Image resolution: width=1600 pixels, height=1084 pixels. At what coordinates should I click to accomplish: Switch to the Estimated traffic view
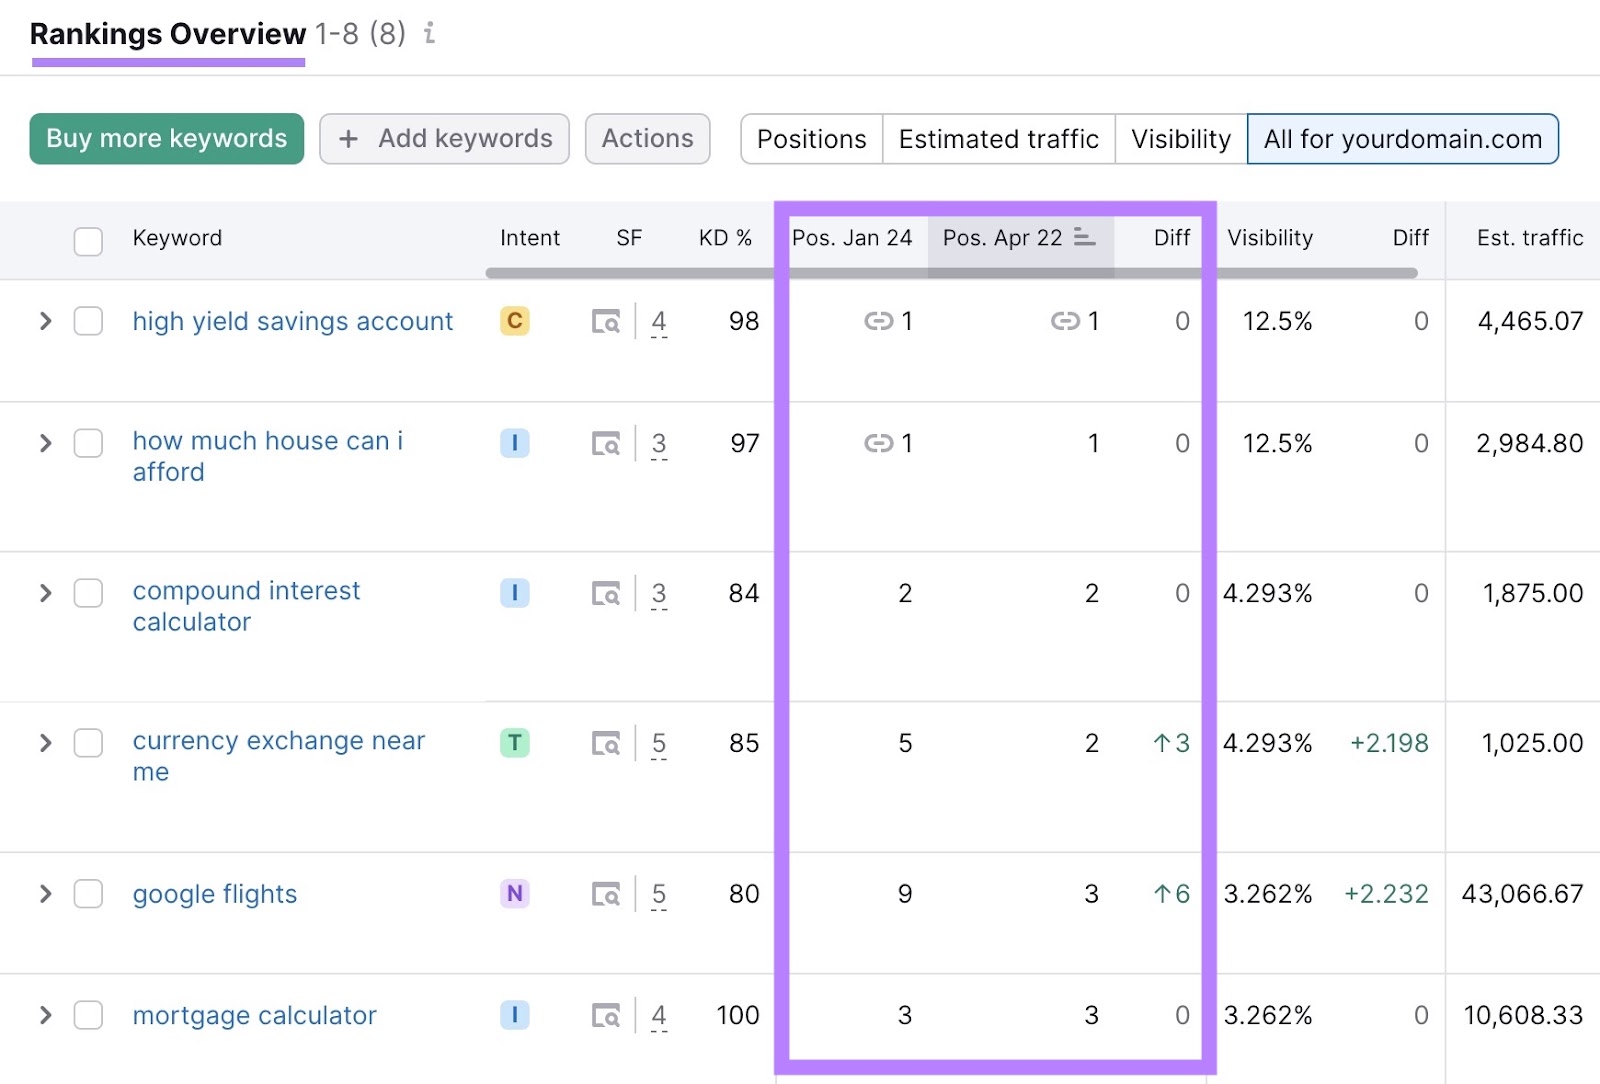click(998, 139)
